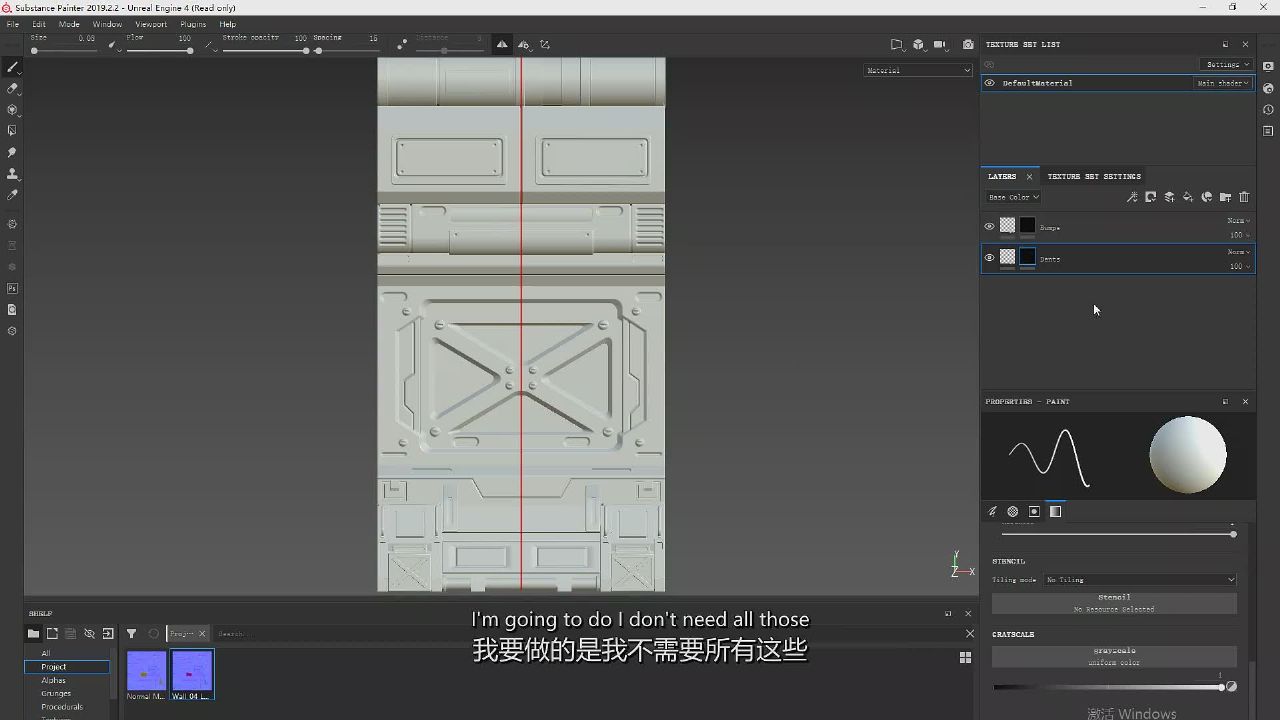Open the Plugins menu
The image size is (1280, 720).
(x=193, y=24)
